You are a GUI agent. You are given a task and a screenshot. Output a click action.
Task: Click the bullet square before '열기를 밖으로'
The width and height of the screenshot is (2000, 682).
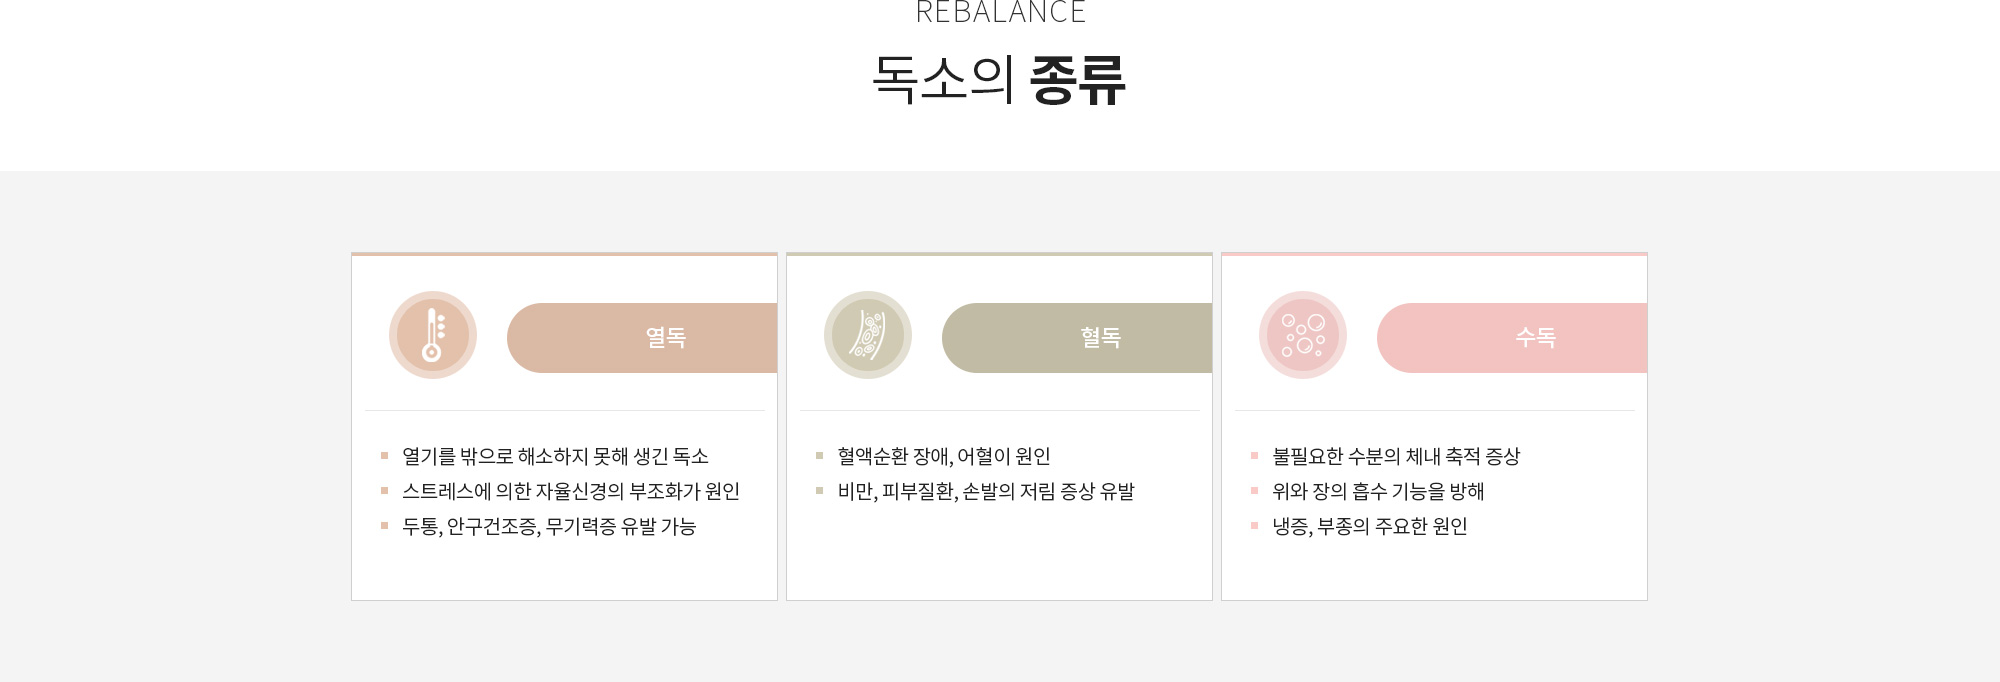tap(384, 456)
